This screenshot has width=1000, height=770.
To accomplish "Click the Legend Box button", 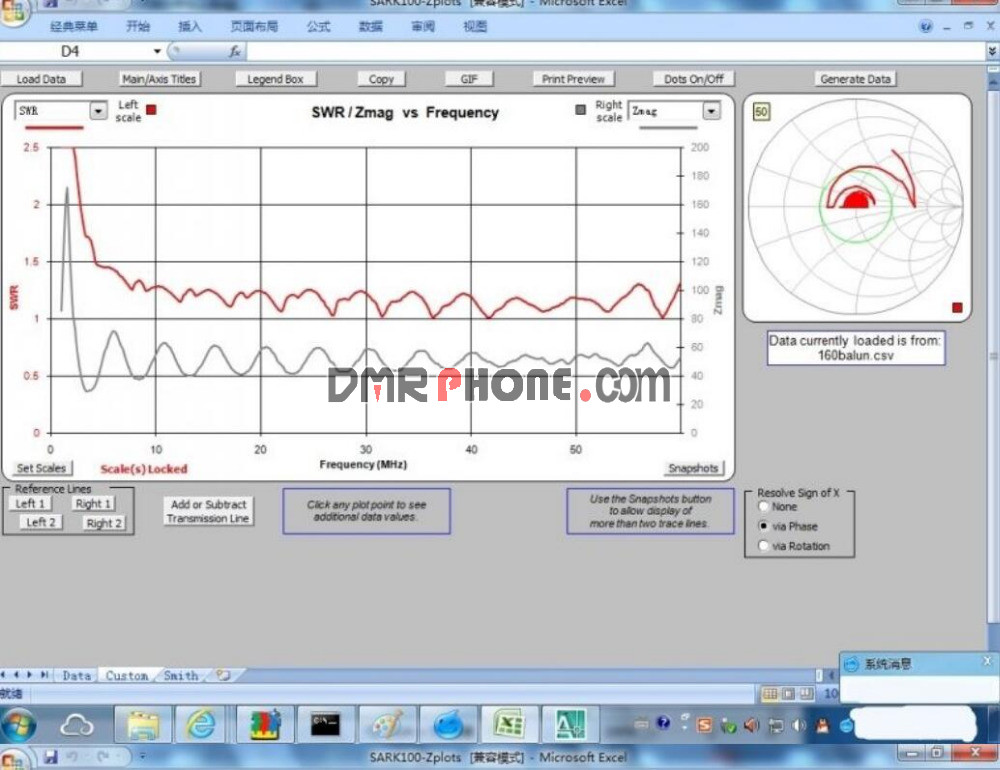I will point(276,79).
